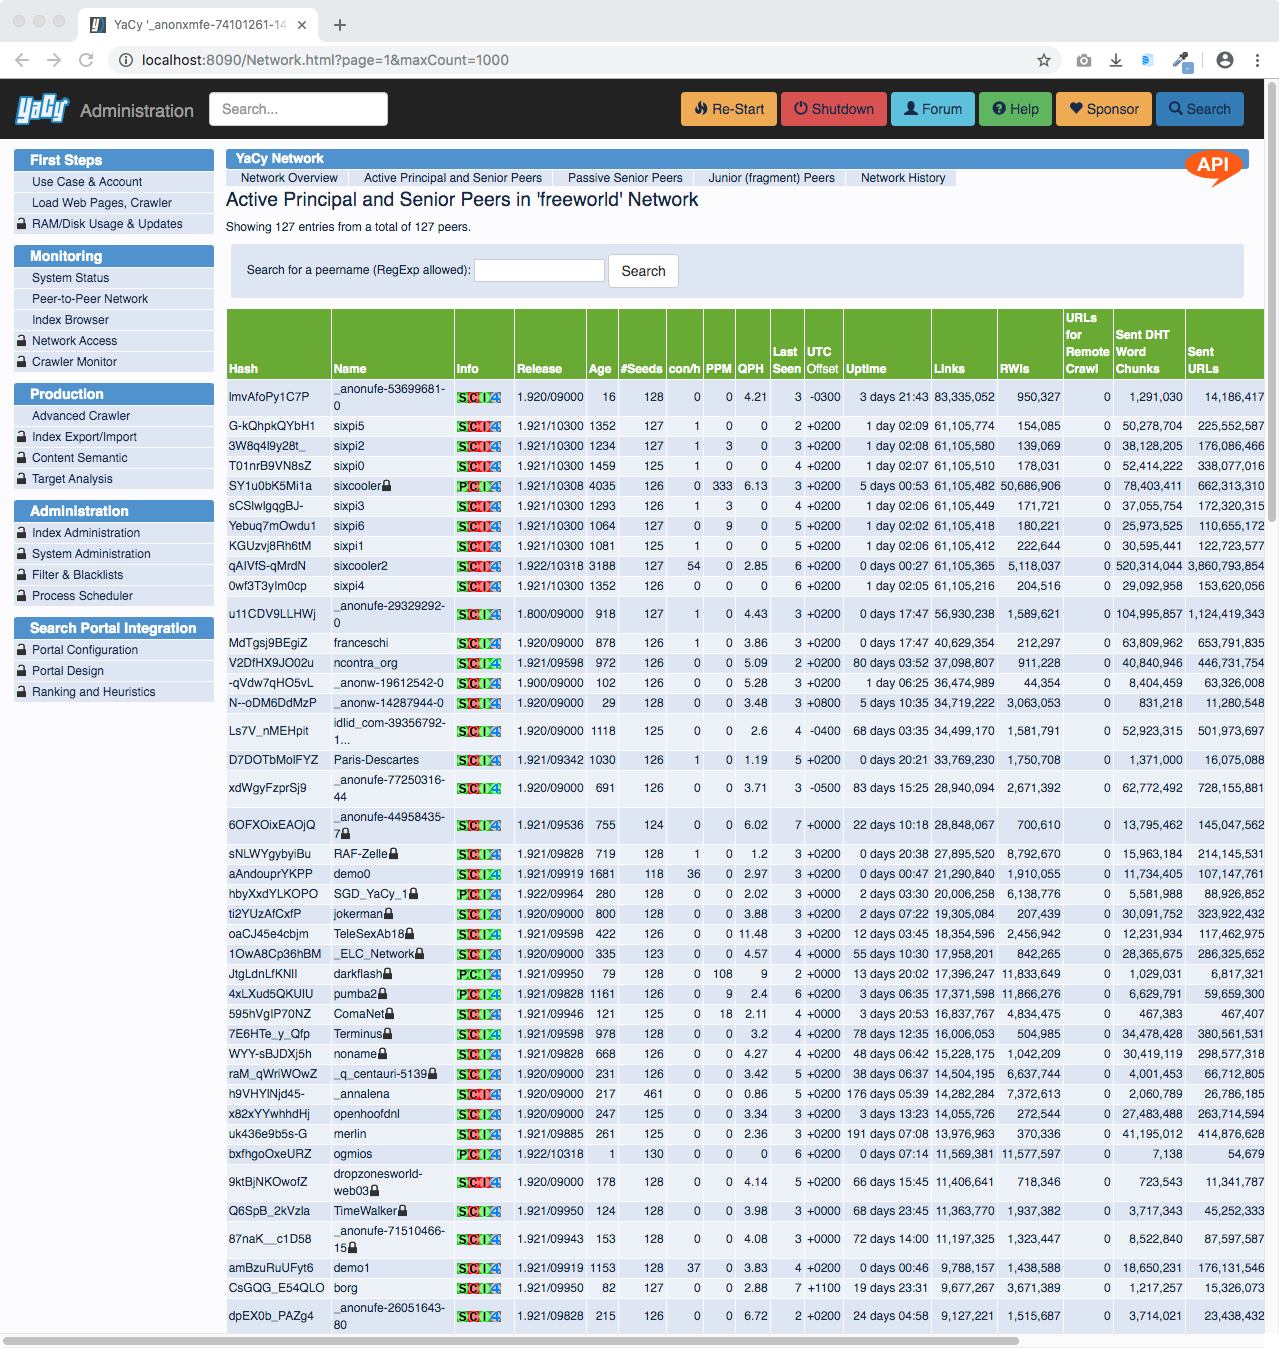Switch to Network History tab
Viewport: 1279px width, 1348px height.
tap(903, 178)
